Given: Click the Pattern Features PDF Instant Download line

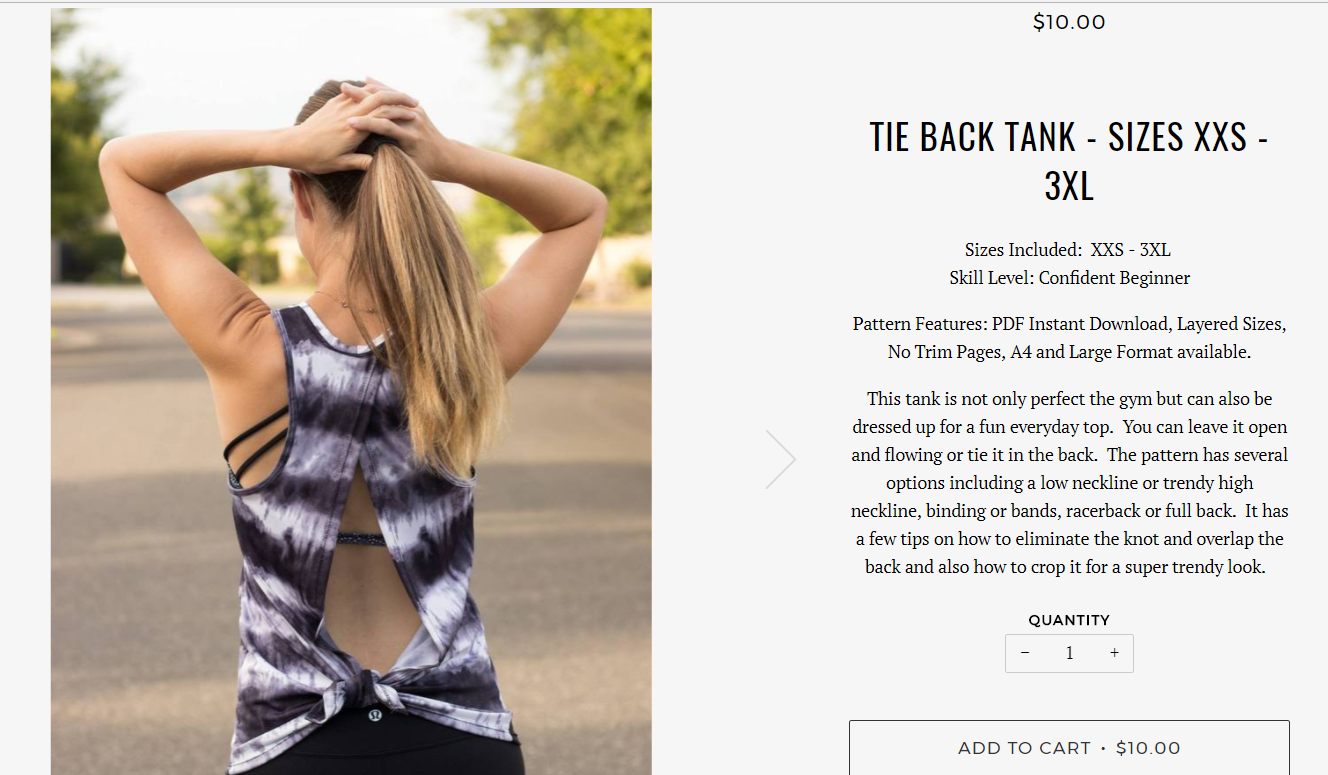Looking at the screenshot, I should [1069, 324].
